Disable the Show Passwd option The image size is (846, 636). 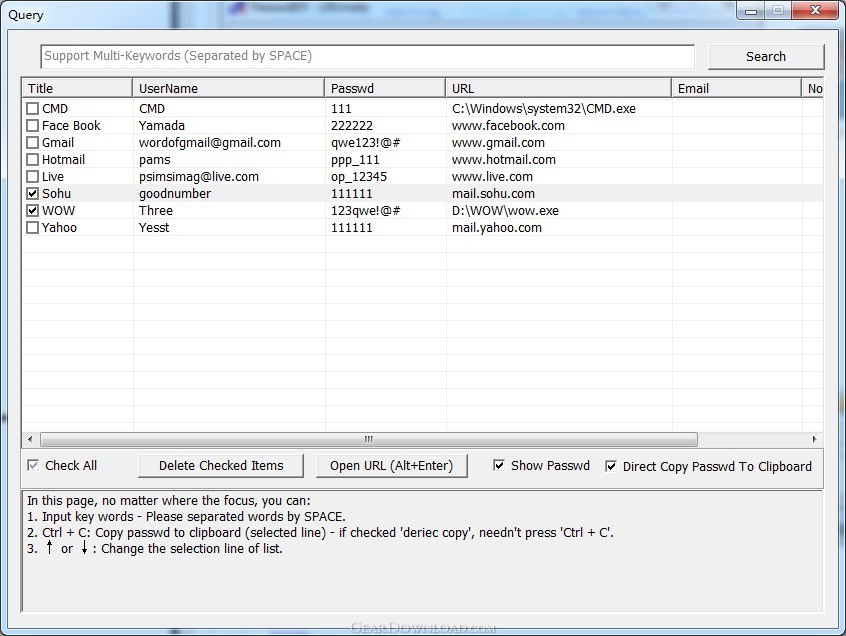[x=499, y=465]
